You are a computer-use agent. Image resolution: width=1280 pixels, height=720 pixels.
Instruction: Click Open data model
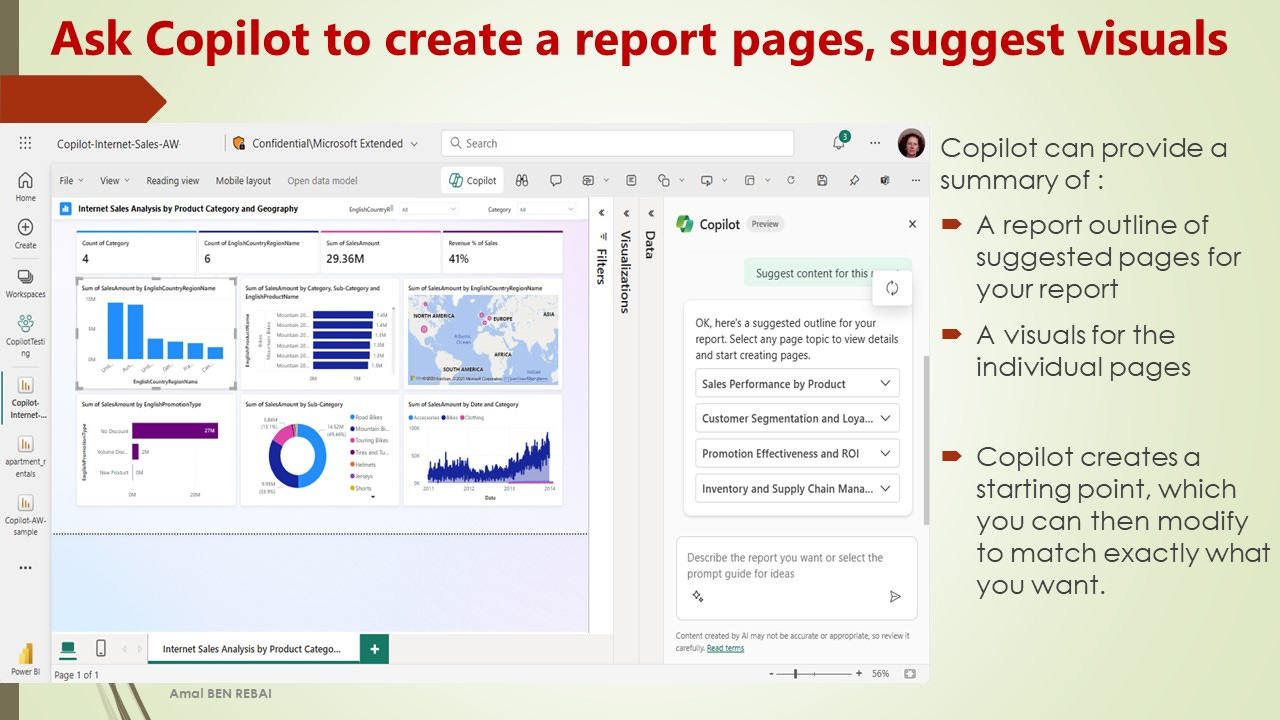pos(322,181)
